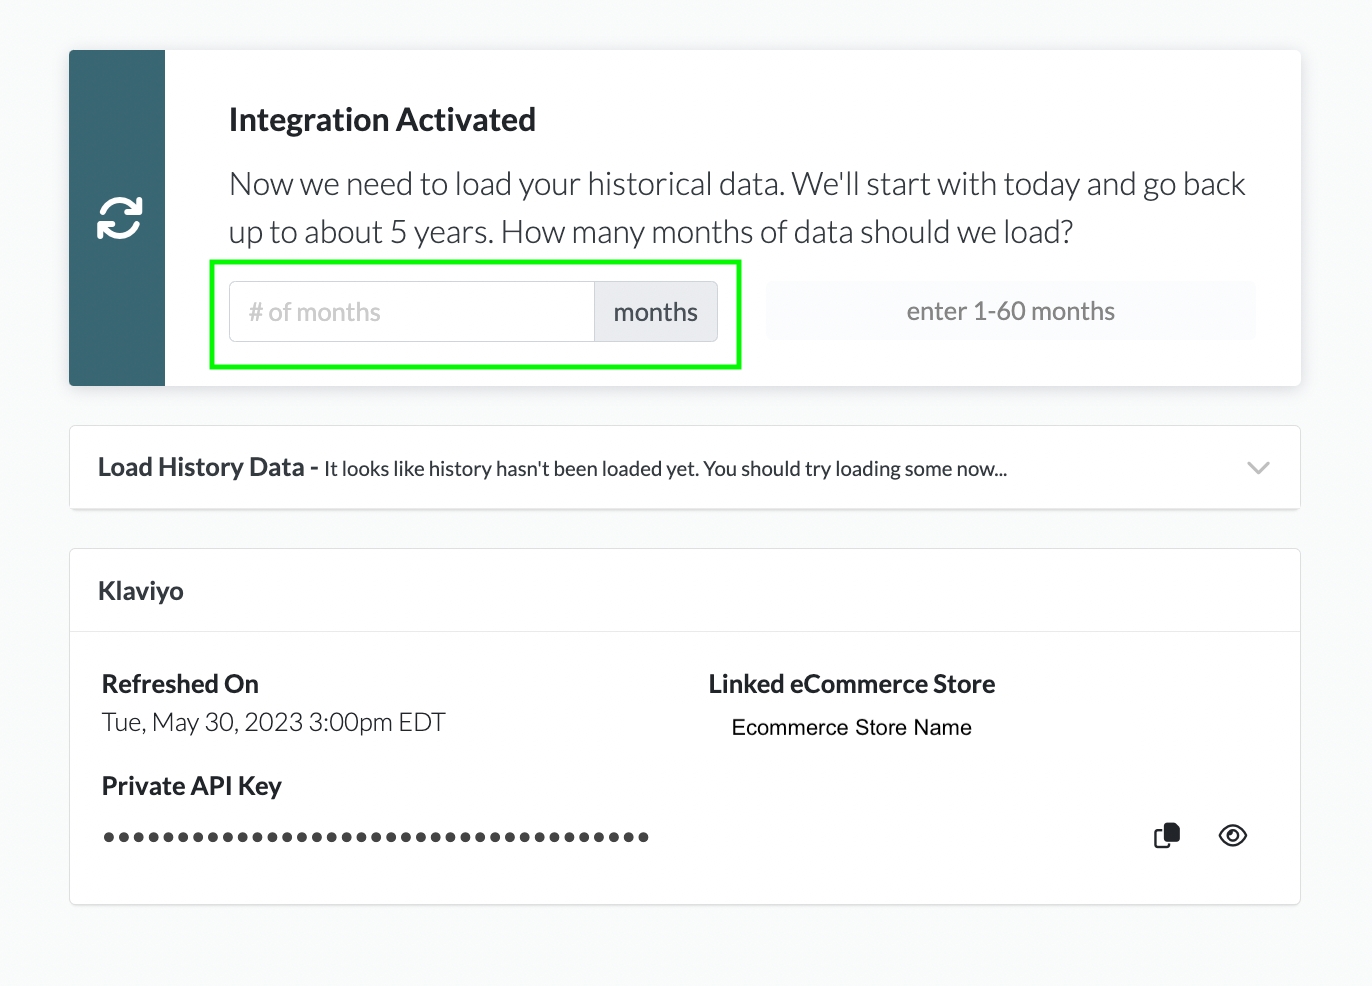Expand the Load History Data chevron
Viewport: 1372px width, 986px height.
coord(1258,468)
